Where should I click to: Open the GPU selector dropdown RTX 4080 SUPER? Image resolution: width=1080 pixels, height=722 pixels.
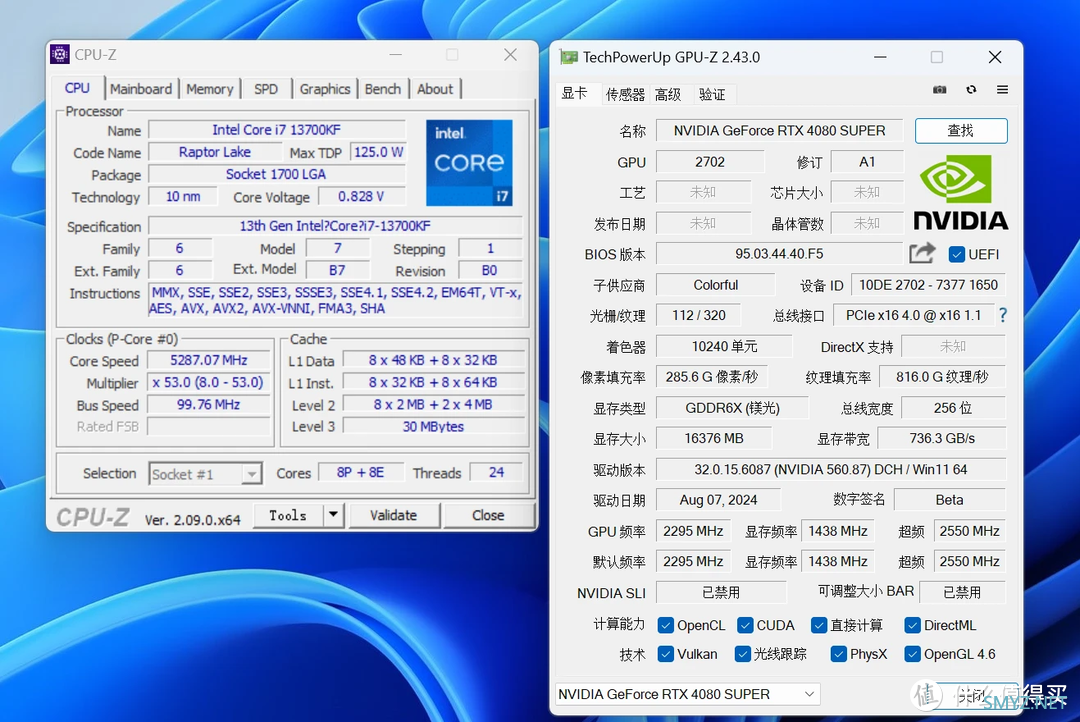tap(687, 694)
